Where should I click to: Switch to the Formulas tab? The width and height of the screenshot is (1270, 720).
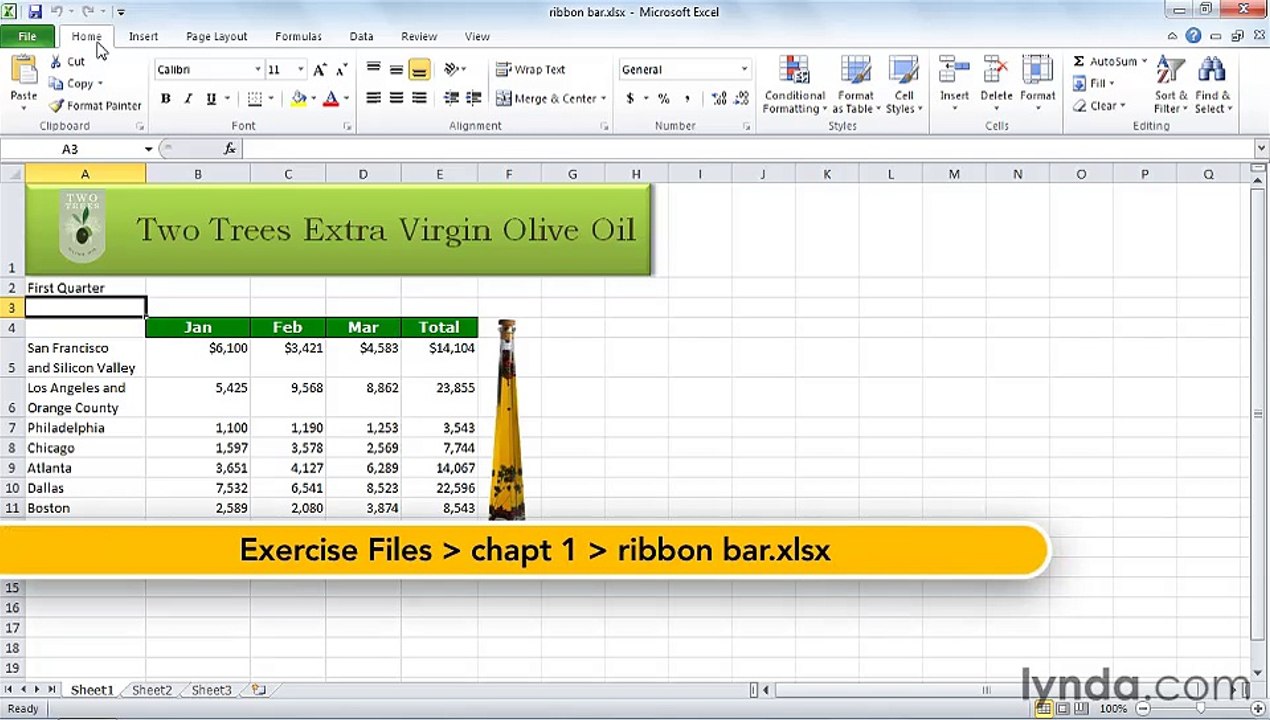(298, 37)
